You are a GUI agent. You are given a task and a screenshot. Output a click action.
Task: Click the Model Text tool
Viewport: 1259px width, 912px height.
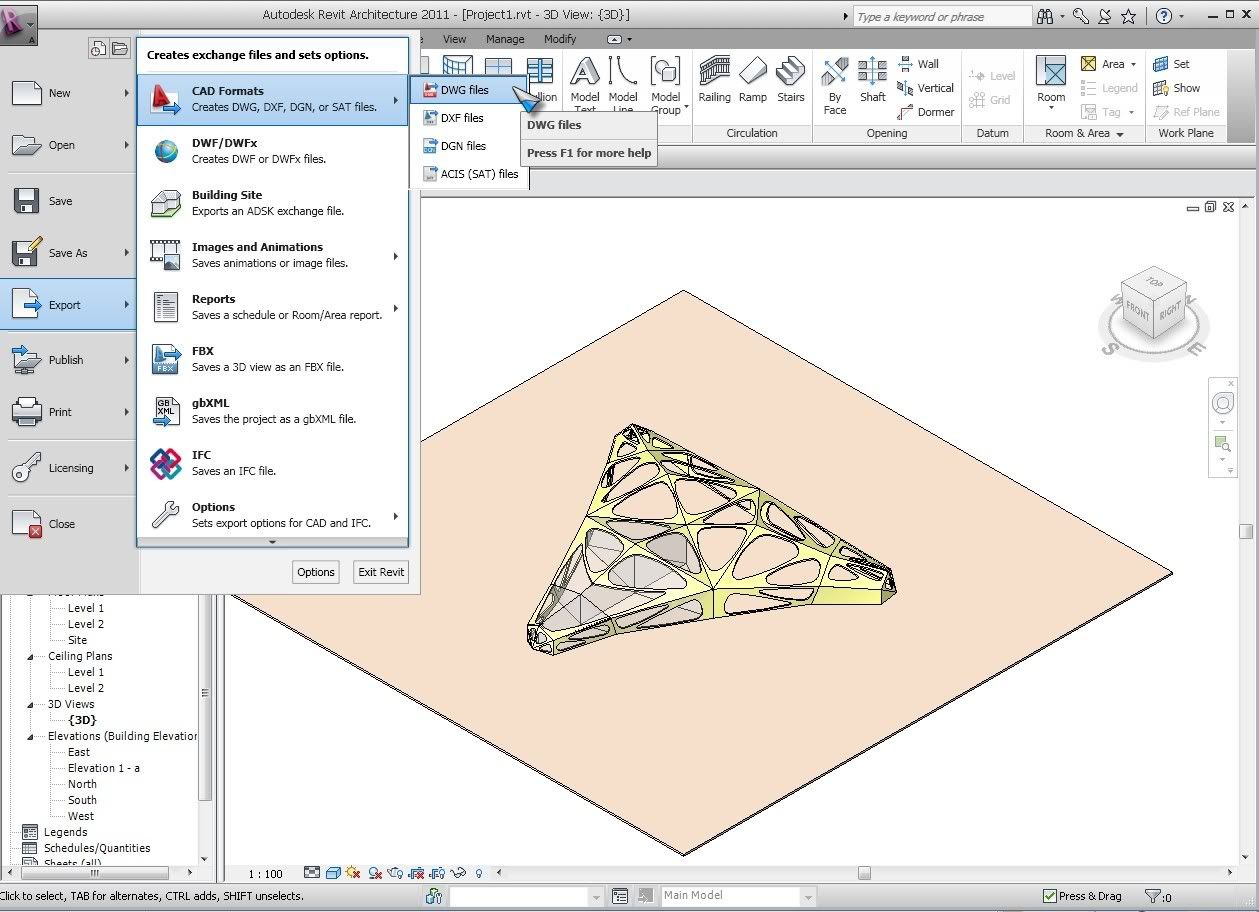(x=585, y=84)
